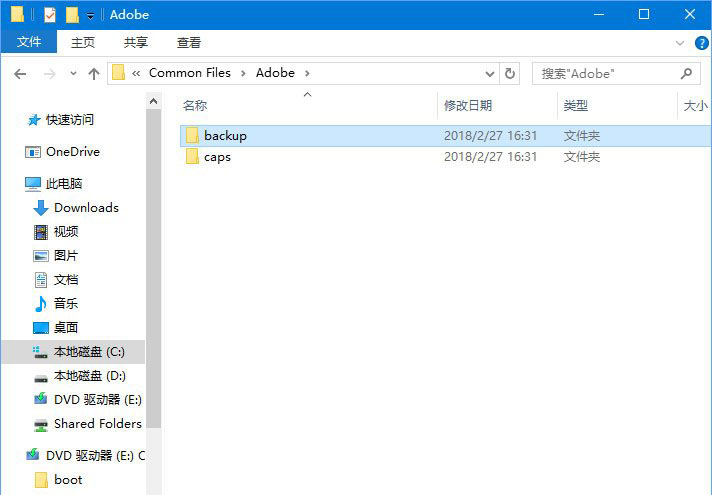712x495 pixels.
Task: Open DVD 驱动器 (E:) under 此电脑
Action: tap(98, 400)
